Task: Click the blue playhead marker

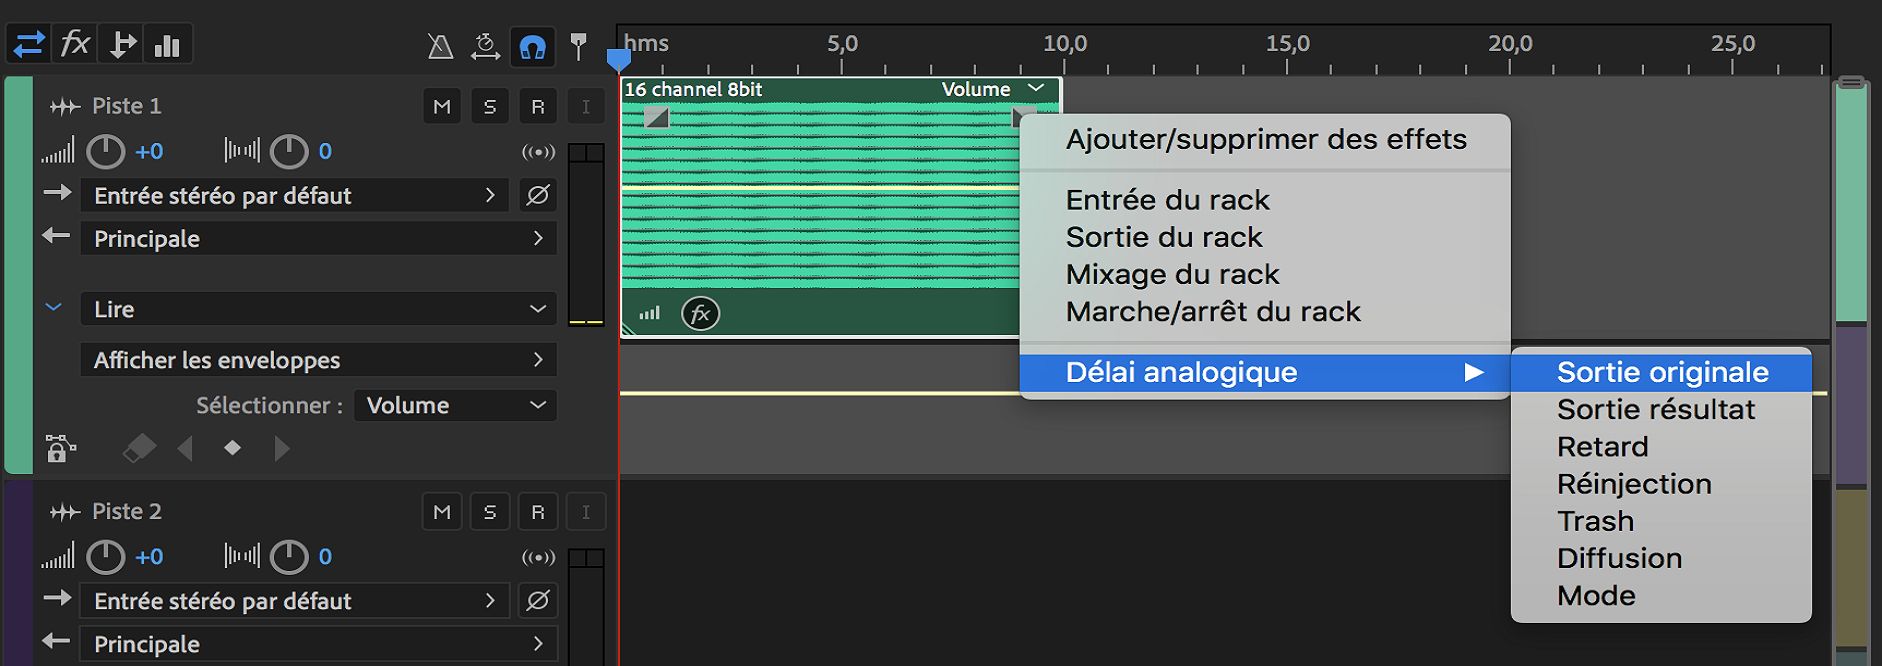Action: point(619,61)
